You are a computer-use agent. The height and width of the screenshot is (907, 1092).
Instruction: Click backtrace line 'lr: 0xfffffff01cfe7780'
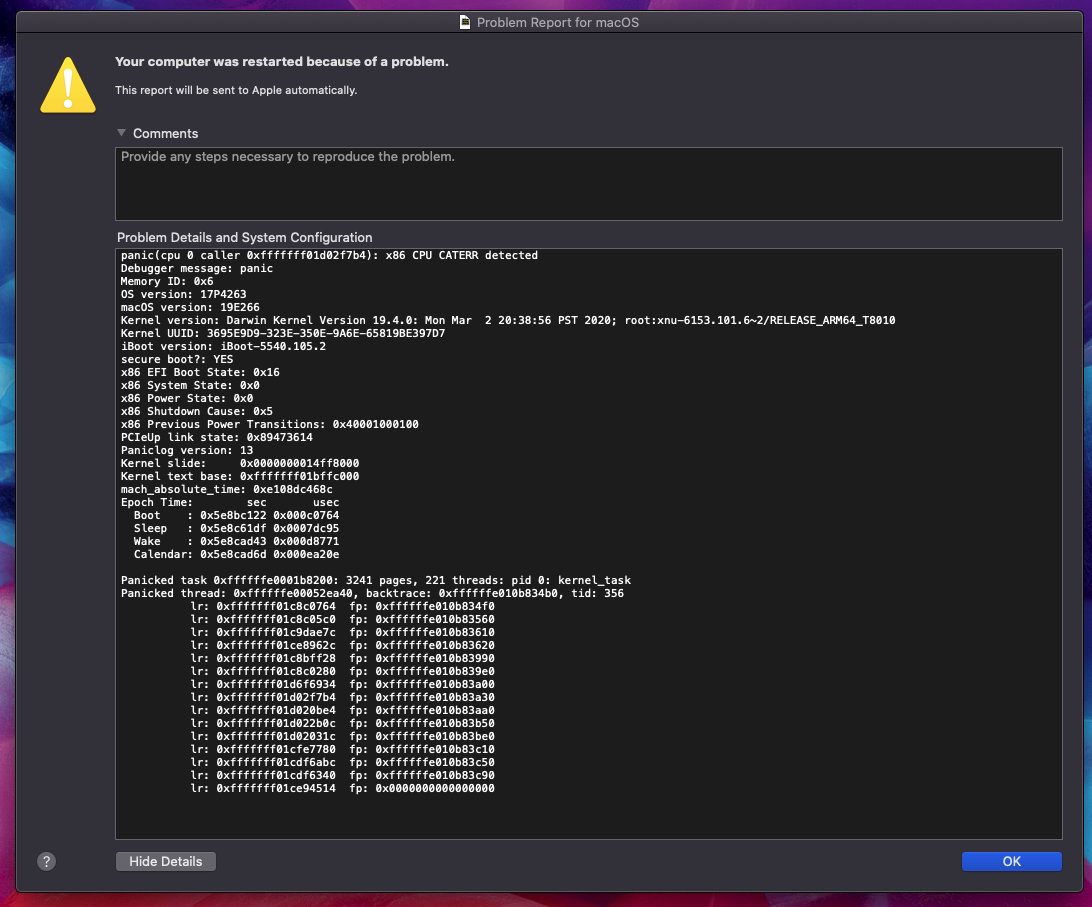click(x=343, y=750)
